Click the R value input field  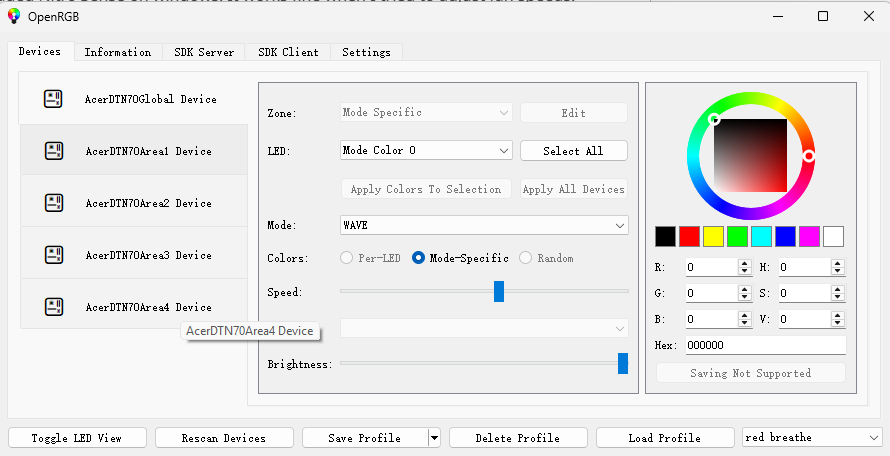pyautogui.click(x=712, y=267)
